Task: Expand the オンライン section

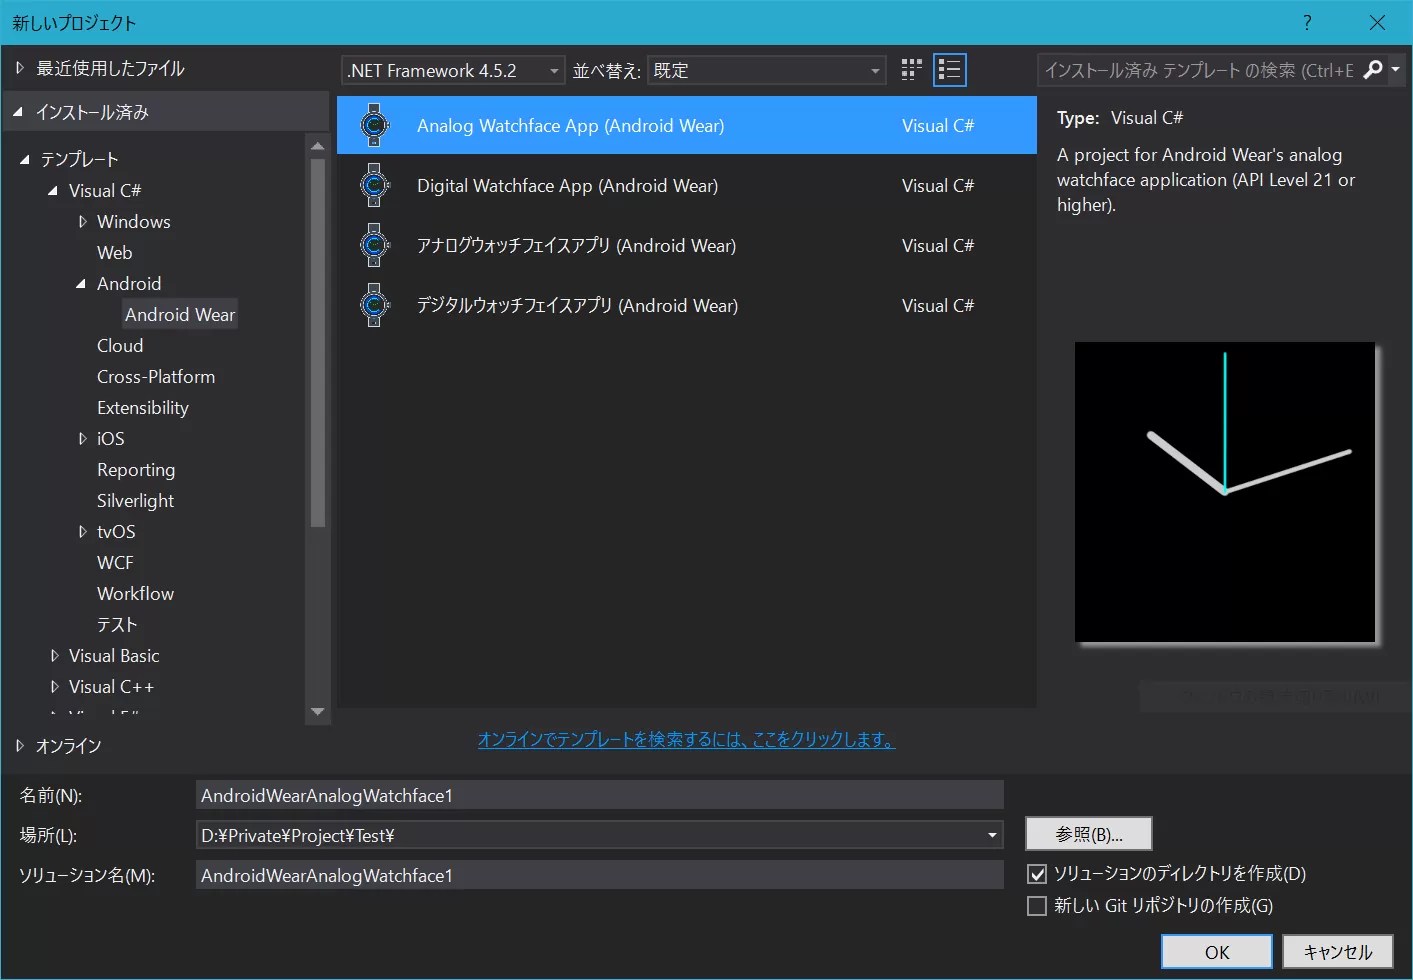Action: click(19, 745)
